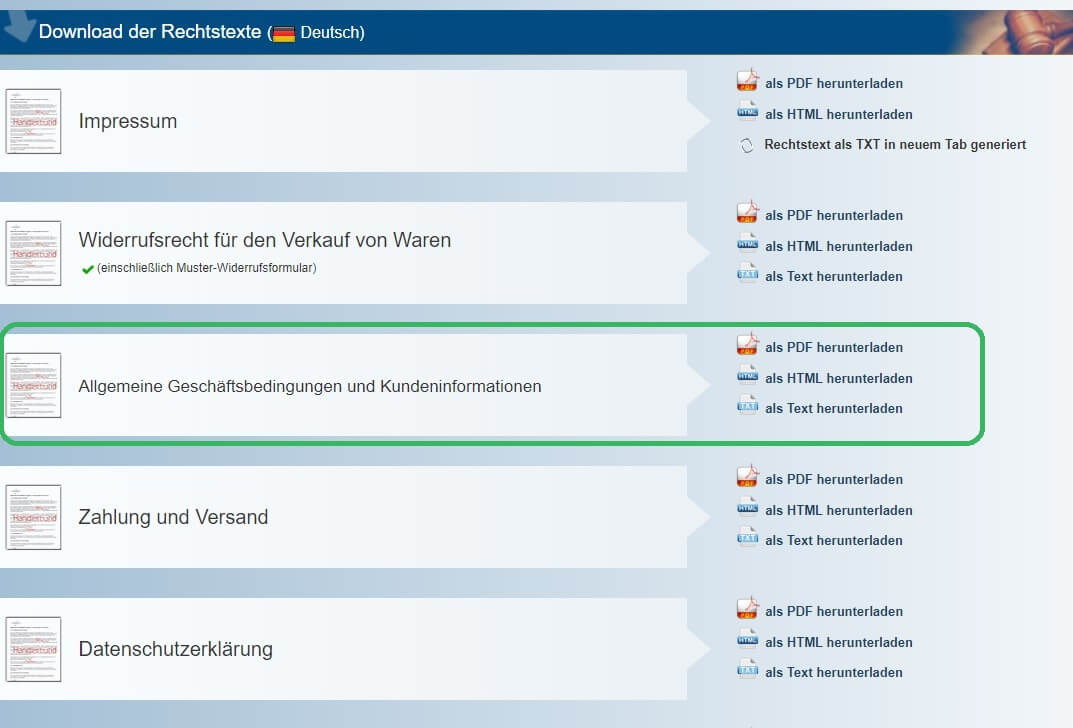
Task: Download Datenschutzerklärung via 'als PDF herunterladen'
Action: point(833,612)
